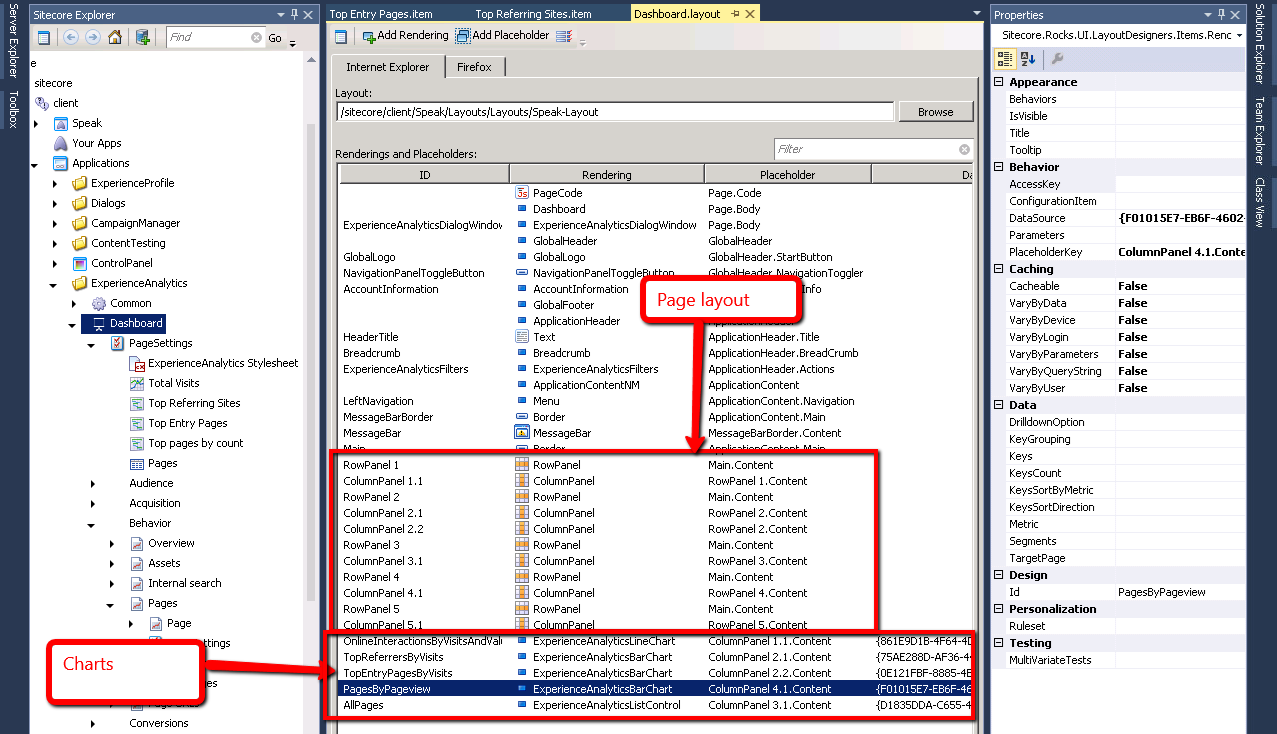Go to Home in Sitecore Explorer
The image size is (1277, 734).
(115, 37)
